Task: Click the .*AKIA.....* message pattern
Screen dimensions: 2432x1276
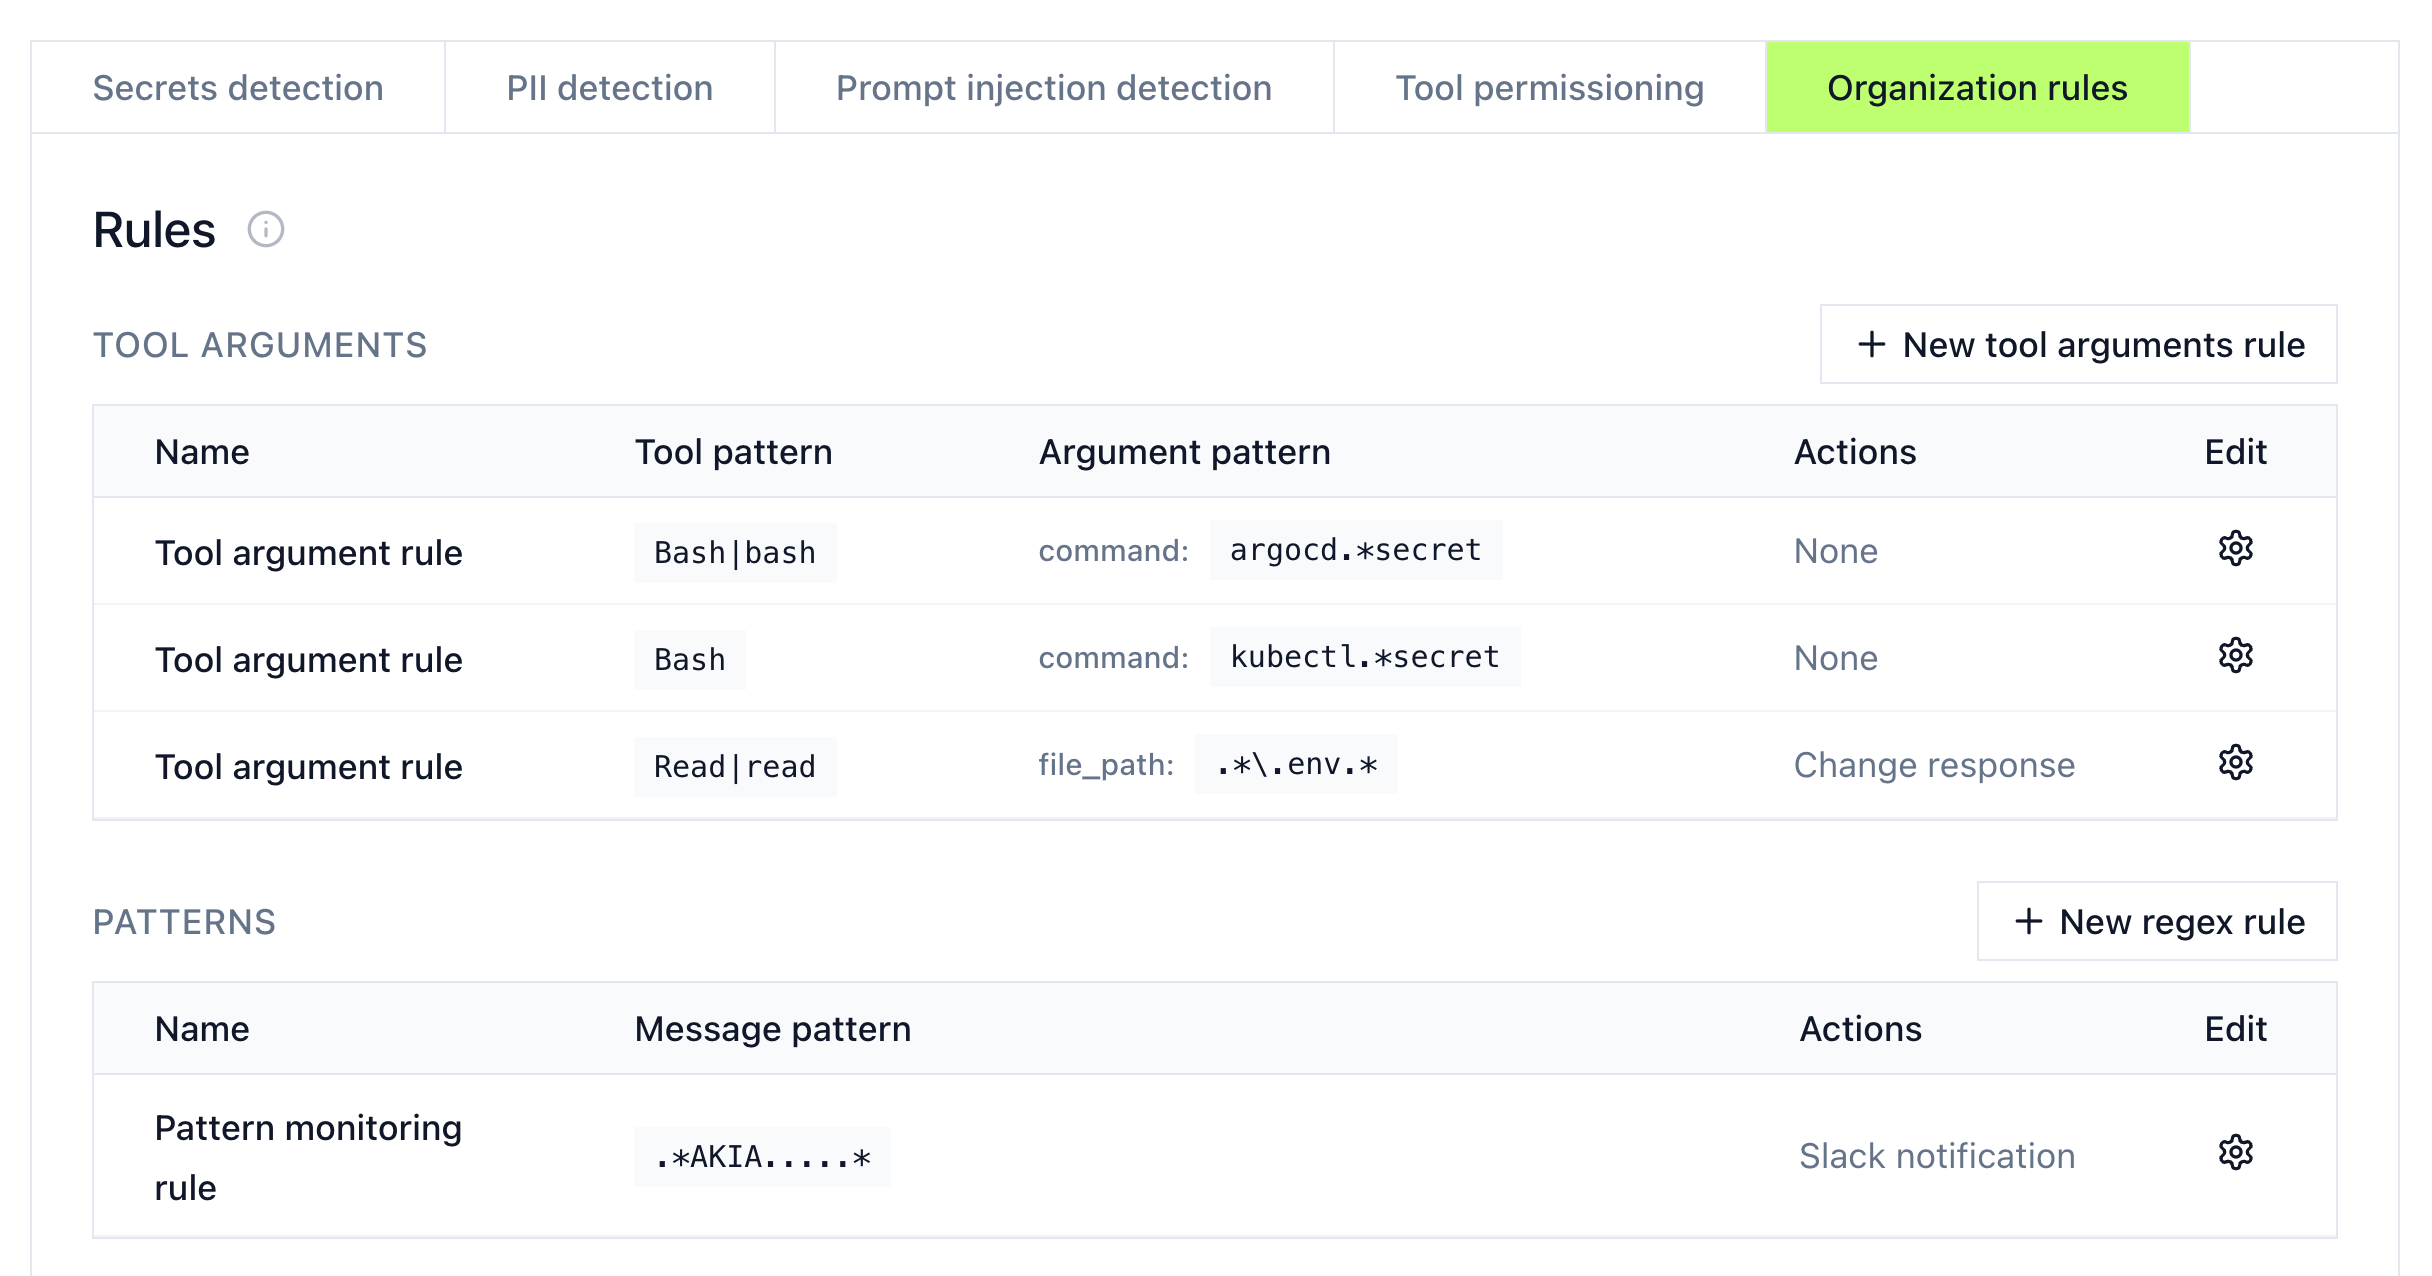Action: coord(762,1157)
